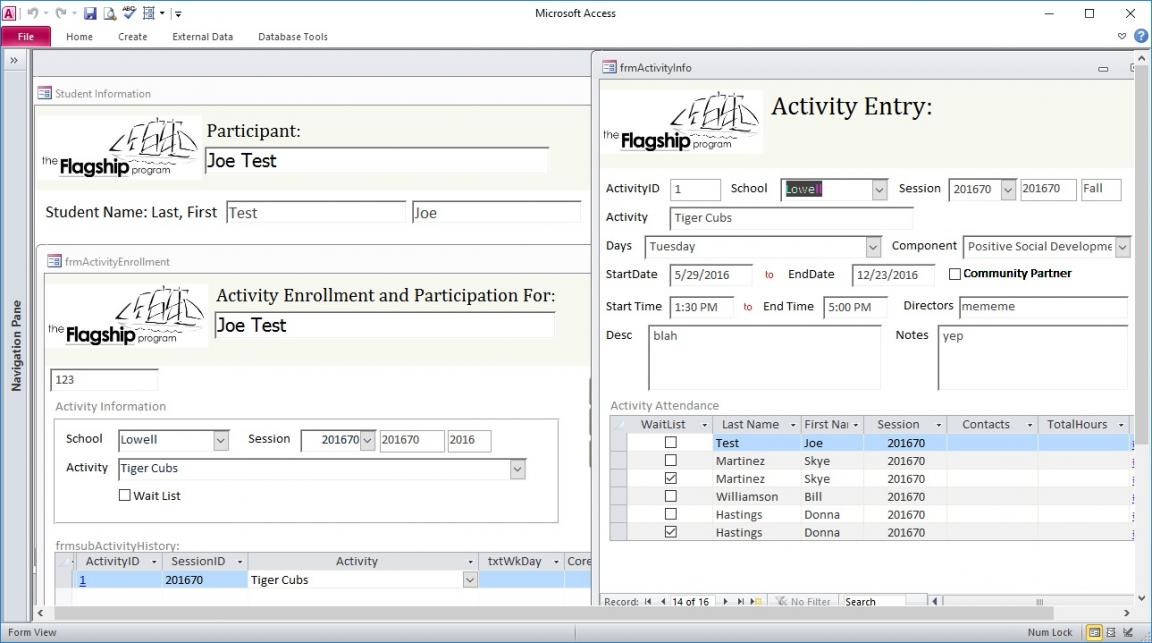The image size is (1152, 643).
Task: Open Session dropdown in Activity Information section
Action: click(367, 440)
